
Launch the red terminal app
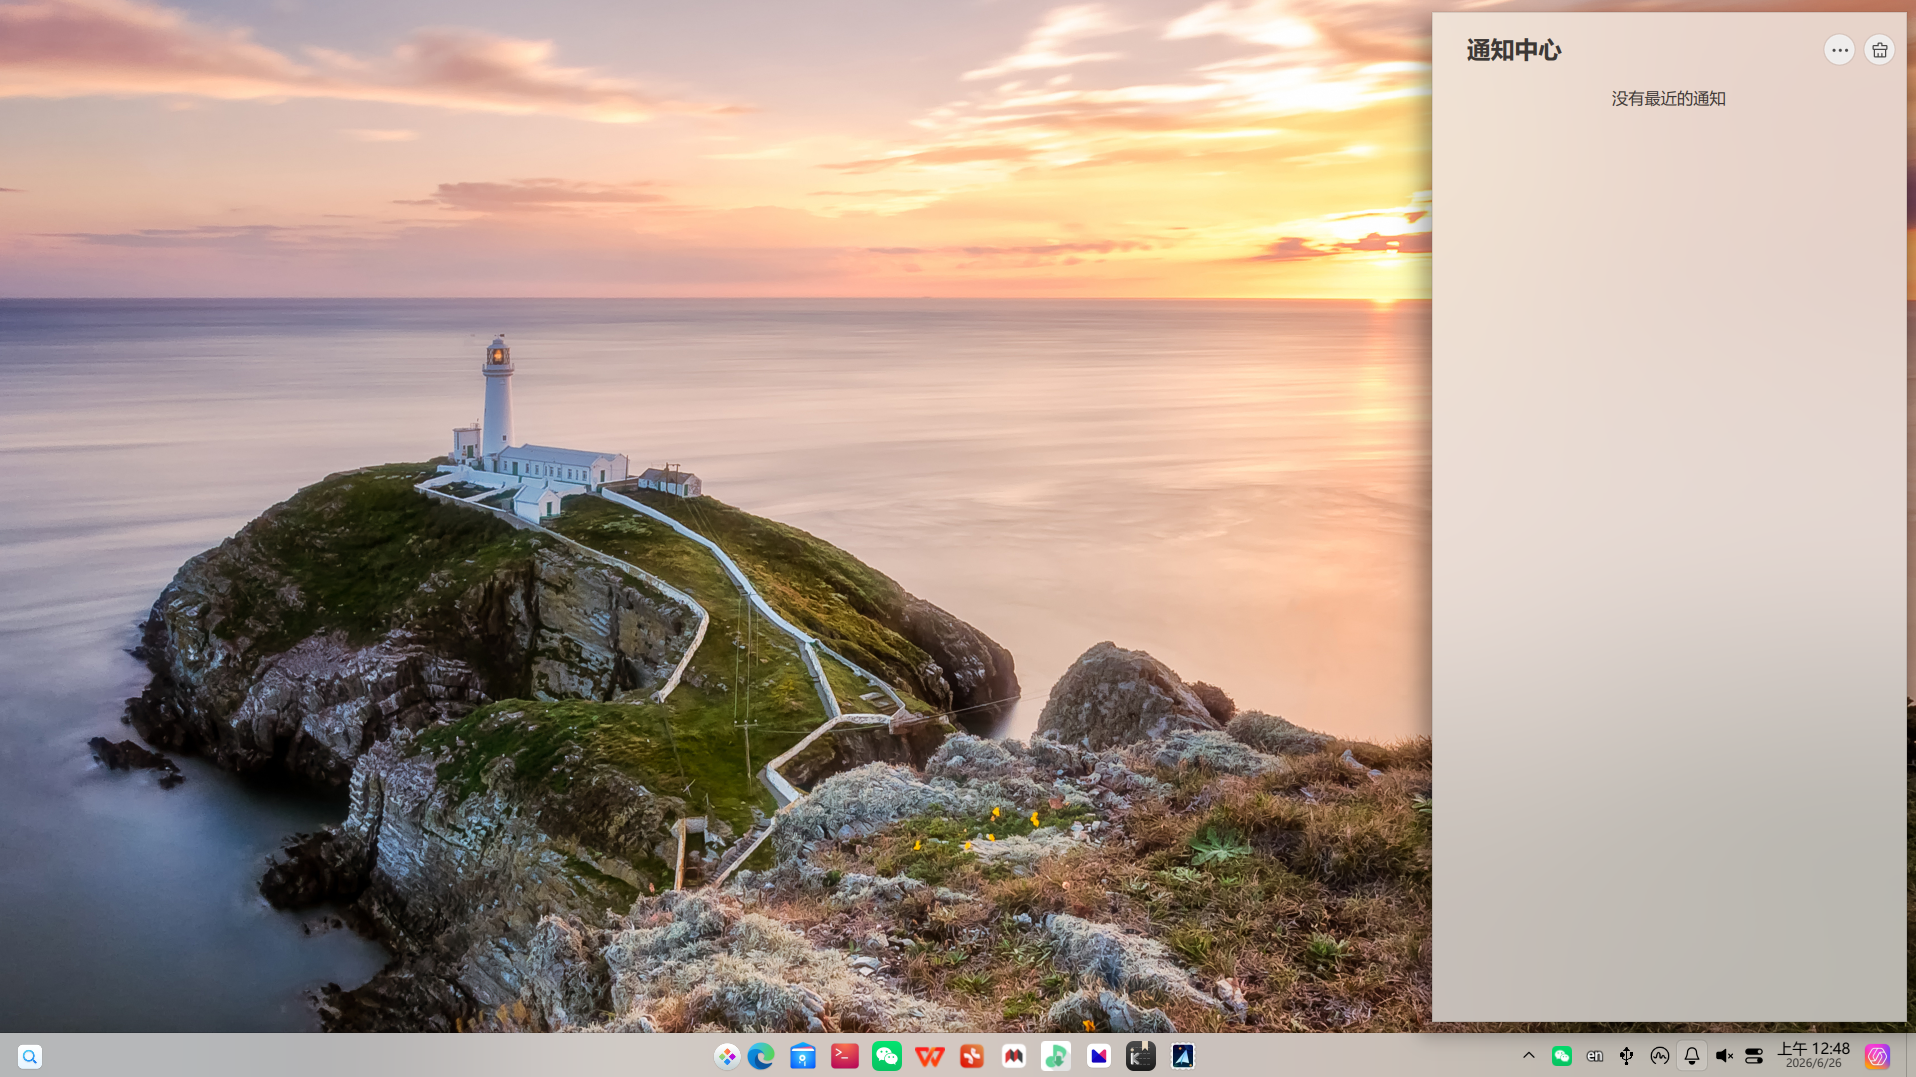point(845,1056)
